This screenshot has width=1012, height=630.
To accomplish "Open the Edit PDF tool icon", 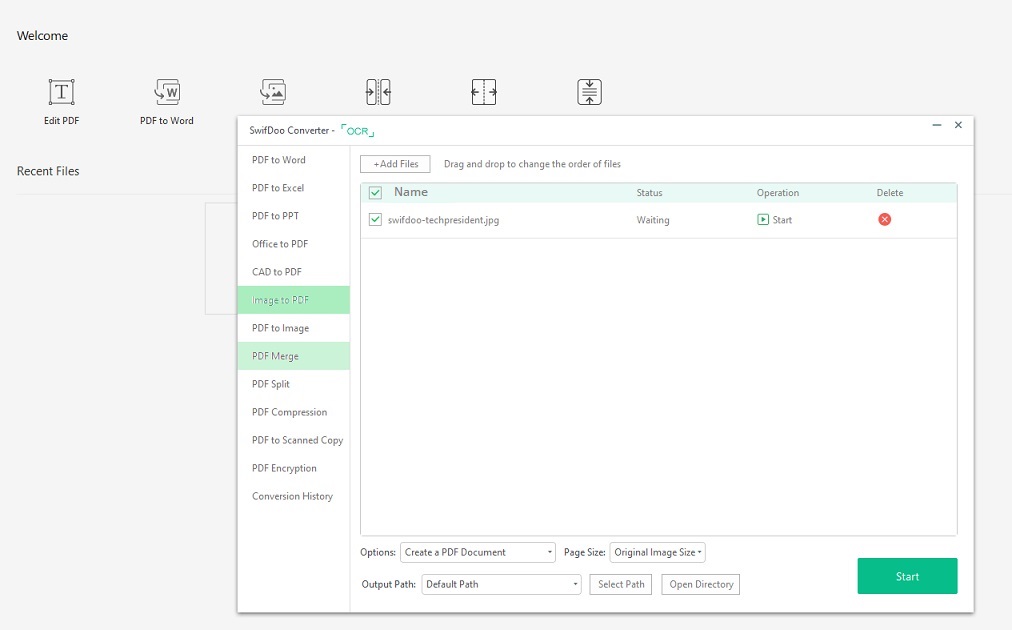I will pos(61,92).
